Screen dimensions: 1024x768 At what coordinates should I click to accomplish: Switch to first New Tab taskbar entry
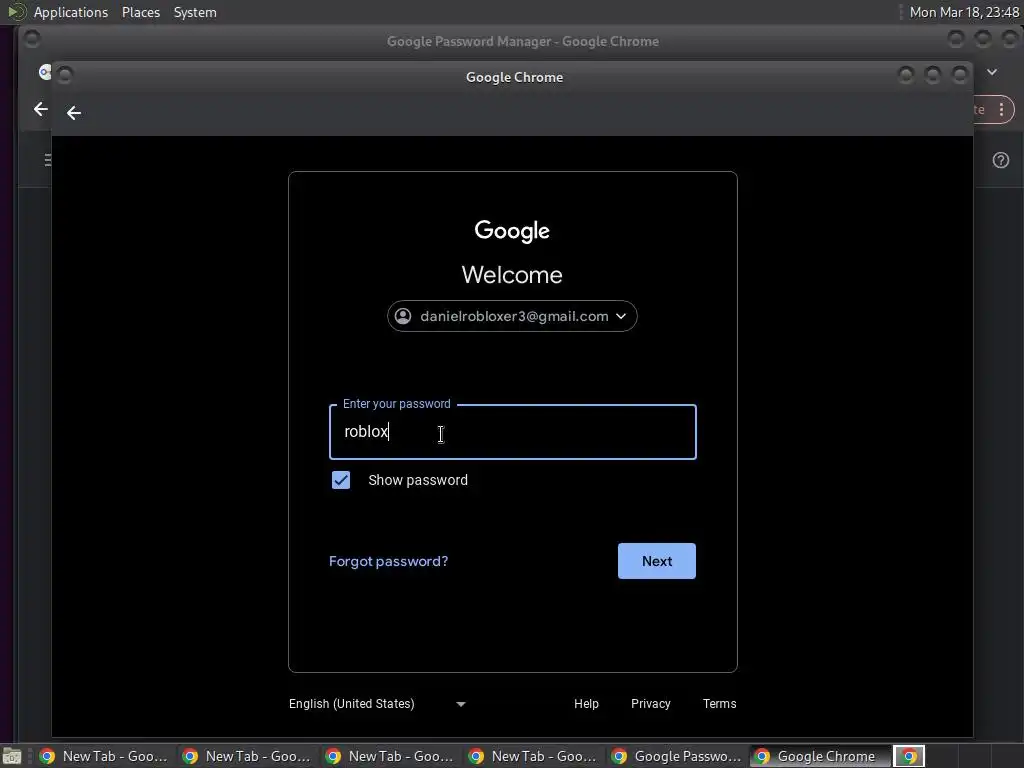[103, 756]
